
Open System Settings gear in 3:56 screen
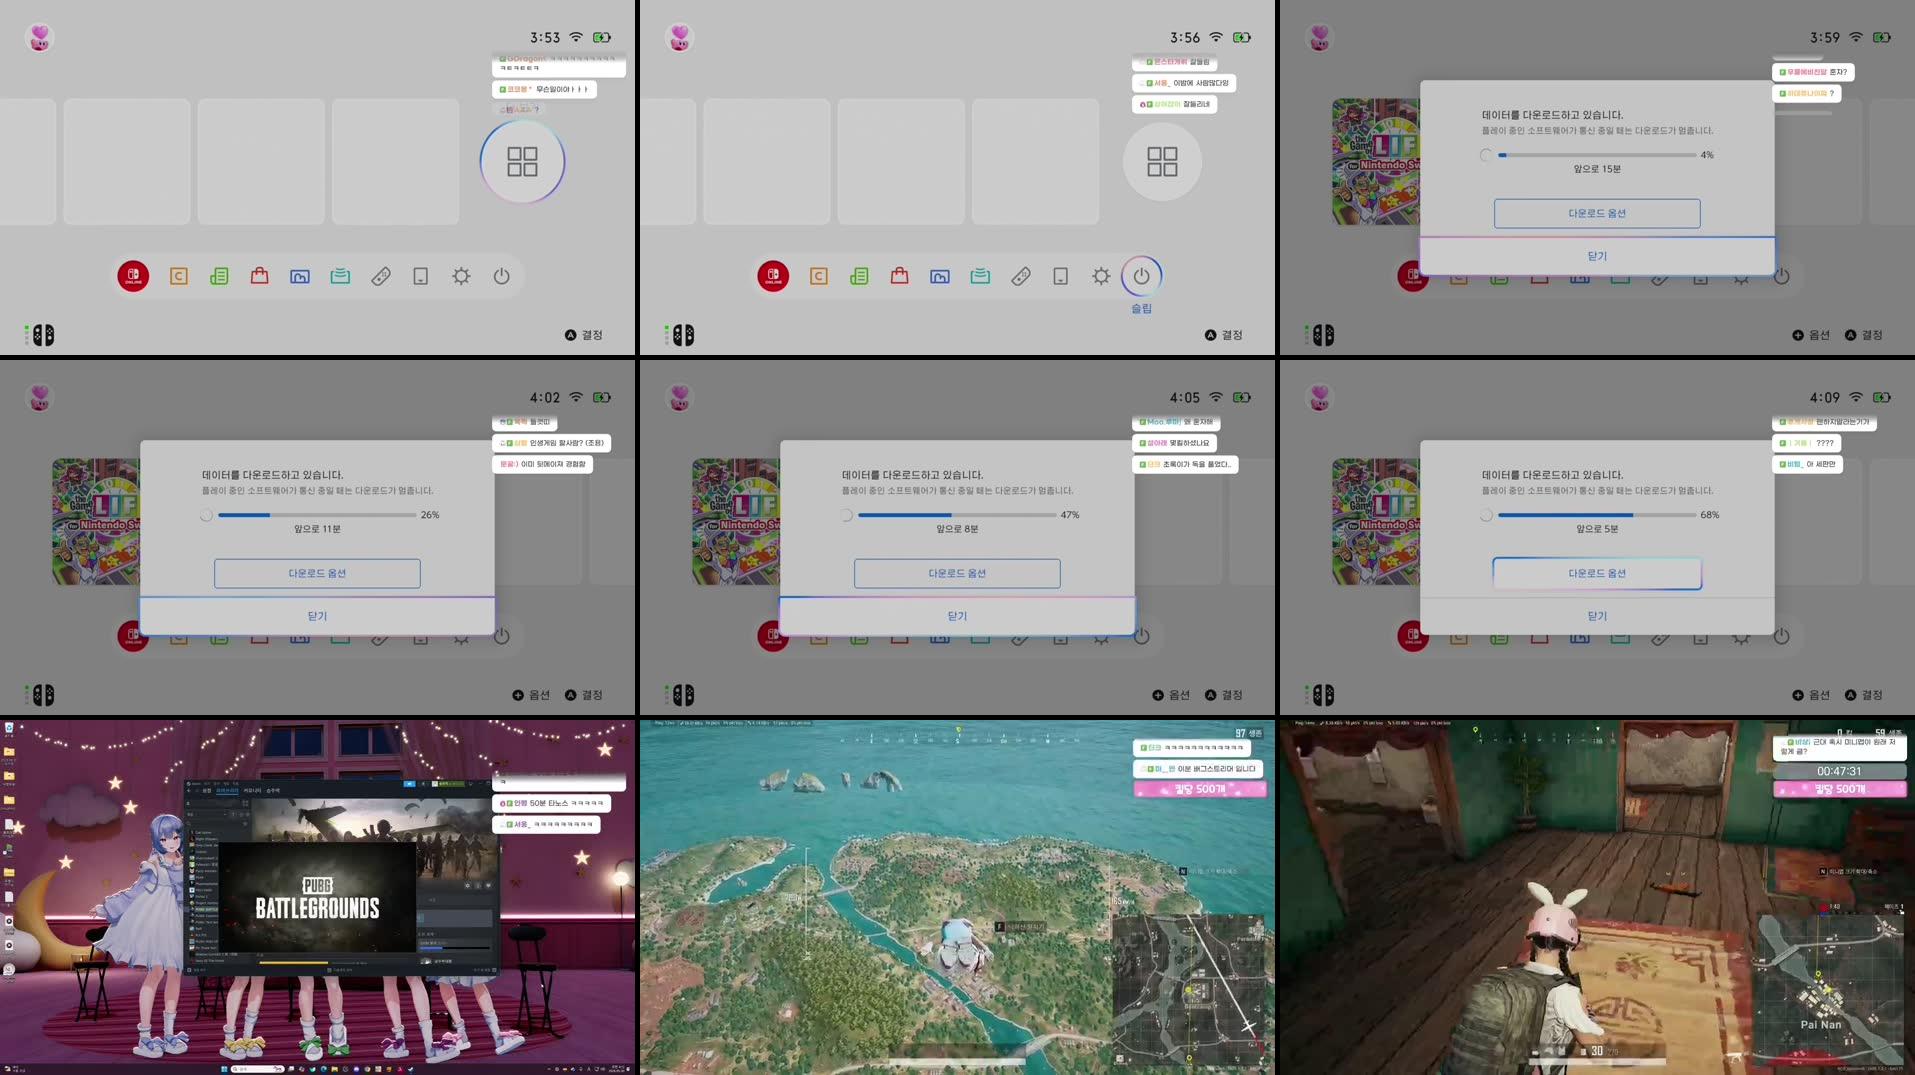click(x=1101, y=276)
